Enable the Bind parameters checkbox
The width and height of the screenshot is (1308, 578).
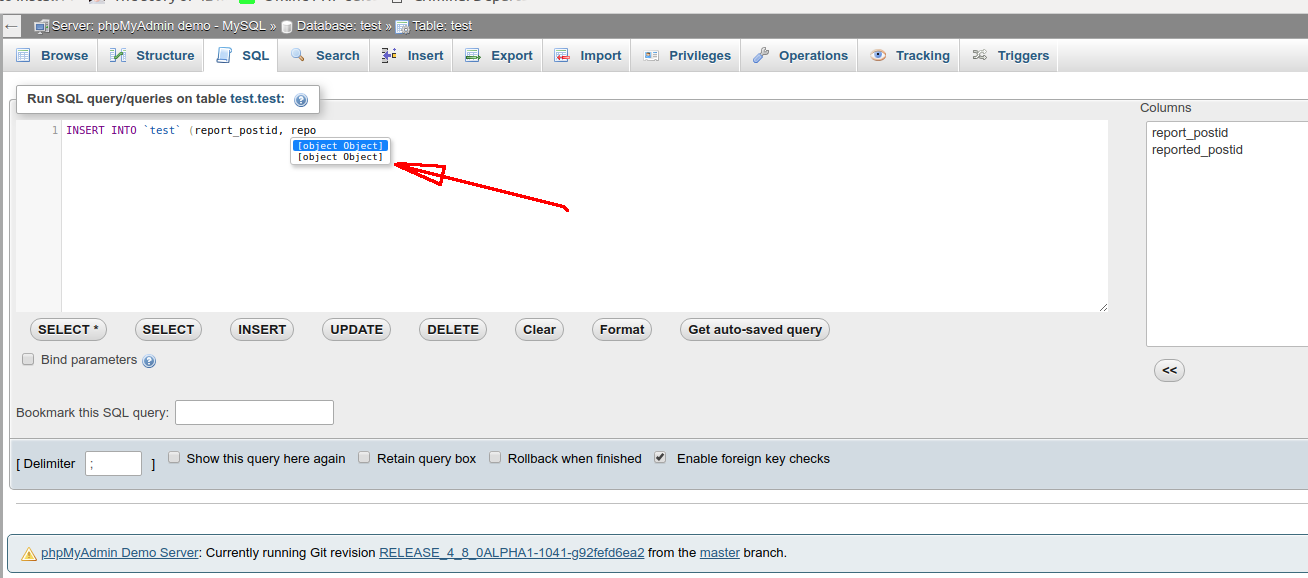coord(27,359)
